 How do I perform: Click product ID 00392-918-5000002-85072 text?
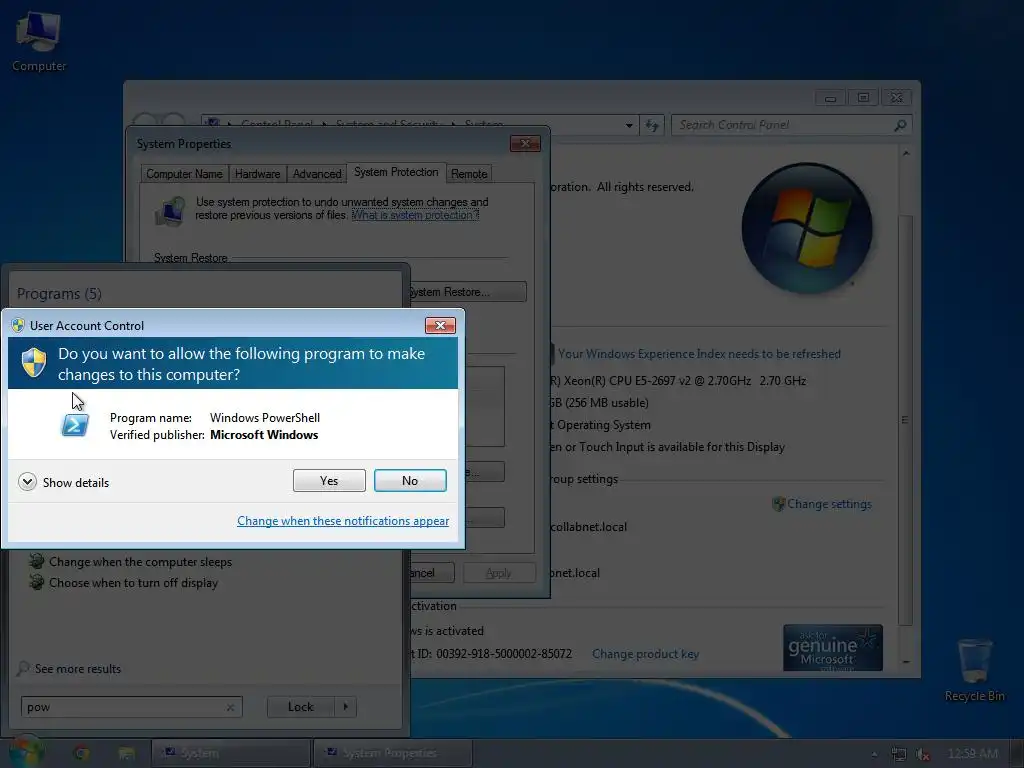point(504,654)
